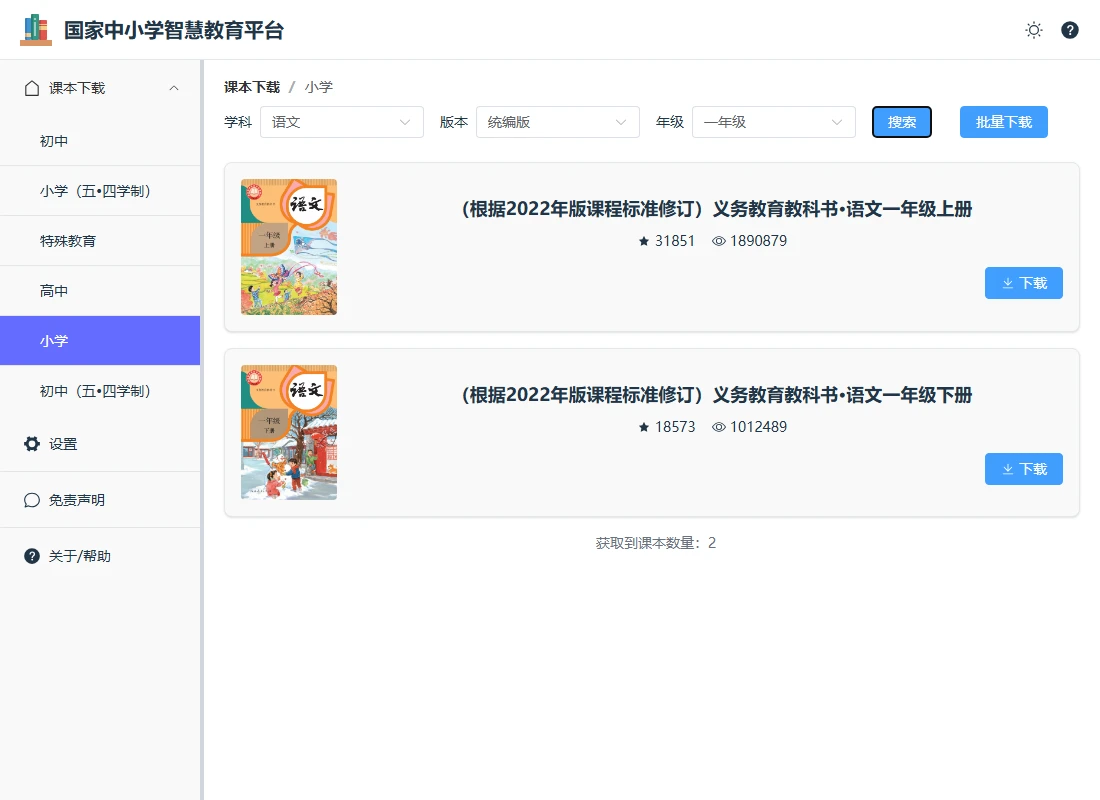Open the 版本 dropdown showing 统编版

tap(557, 122)
